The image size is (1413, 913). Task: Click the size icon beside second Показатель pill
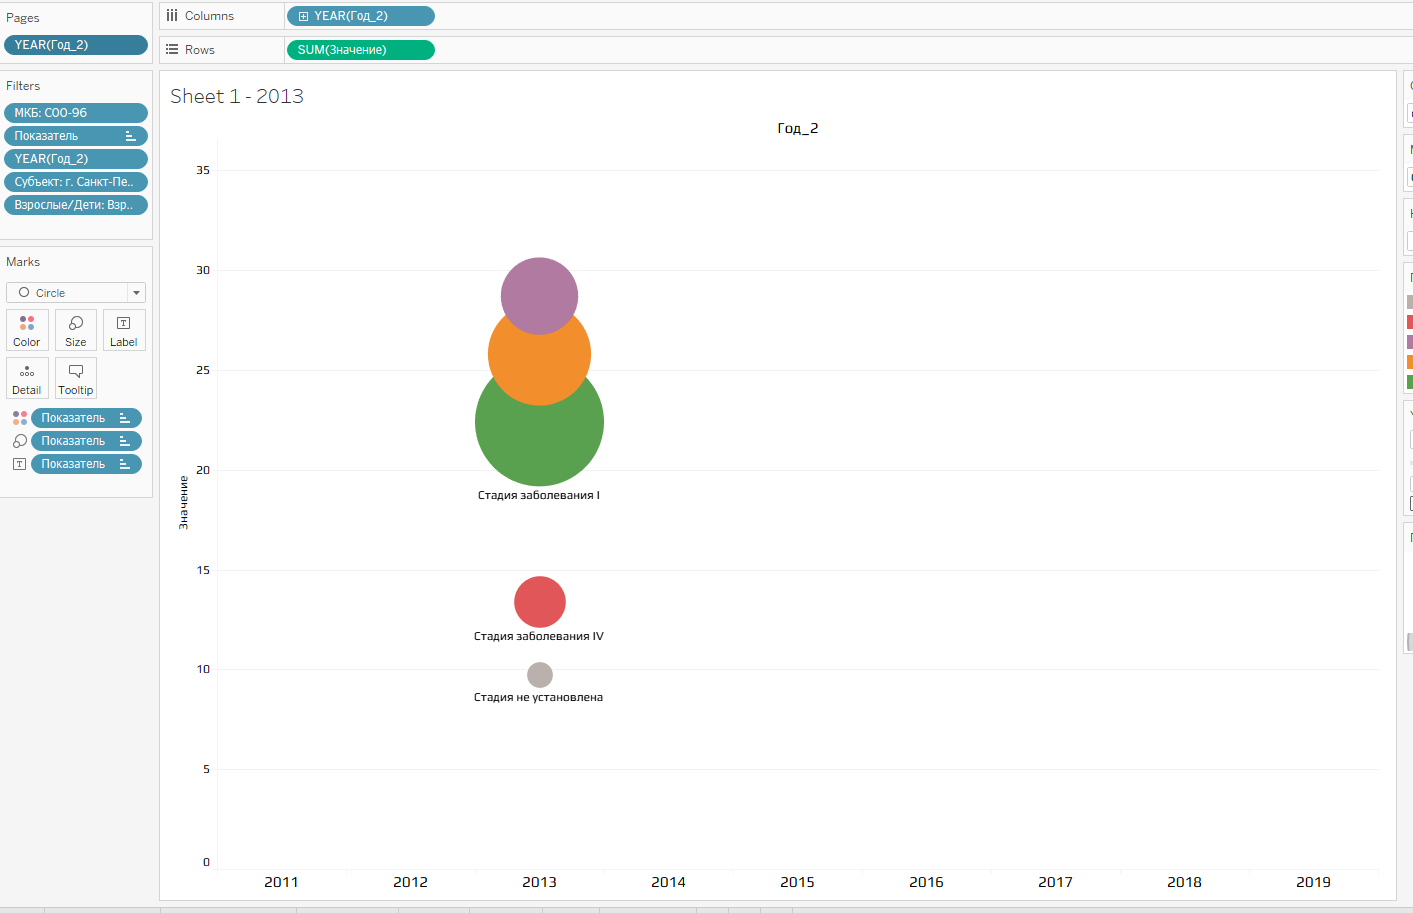(19, 441)
